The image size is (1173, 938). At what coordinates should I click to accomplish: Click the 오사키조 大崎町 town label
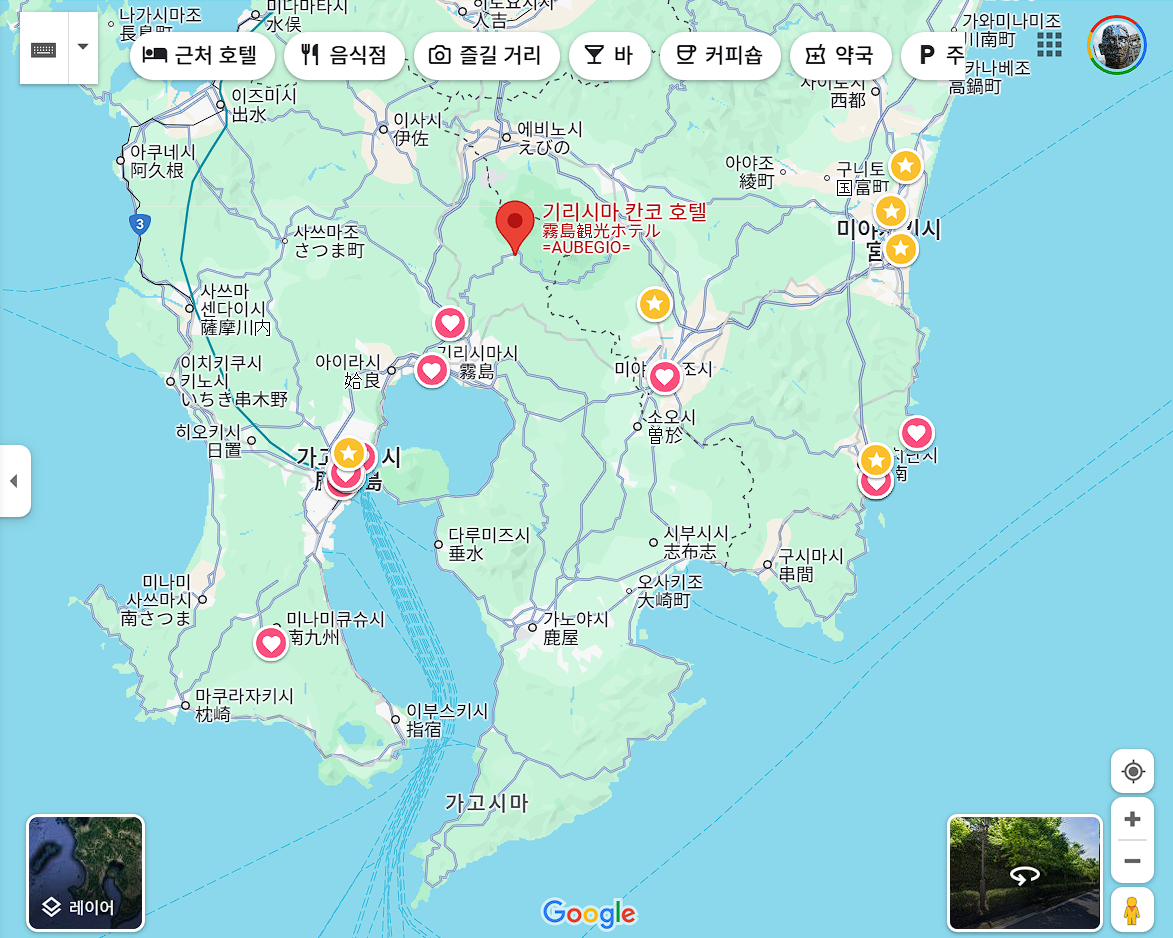[670, 591]
